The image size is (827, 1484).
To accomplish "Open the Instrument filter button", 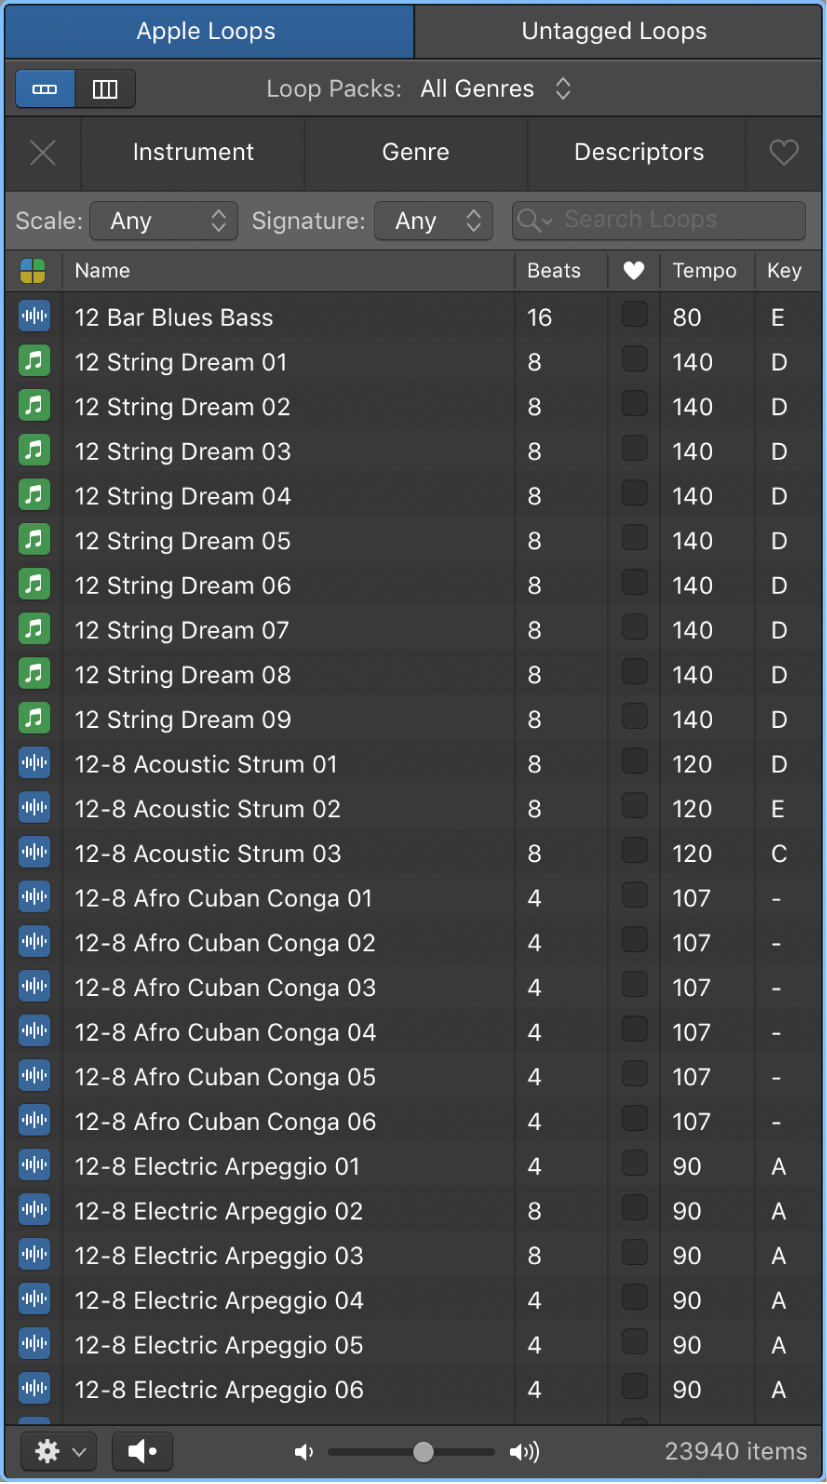I will 193,153.
